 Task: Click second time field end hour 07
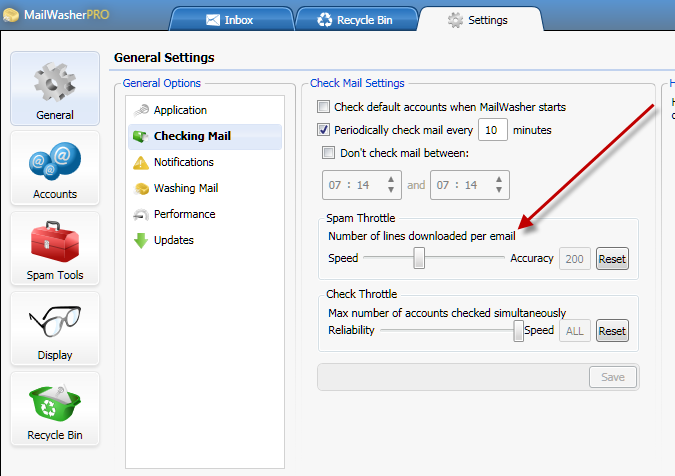coord(443,185)
